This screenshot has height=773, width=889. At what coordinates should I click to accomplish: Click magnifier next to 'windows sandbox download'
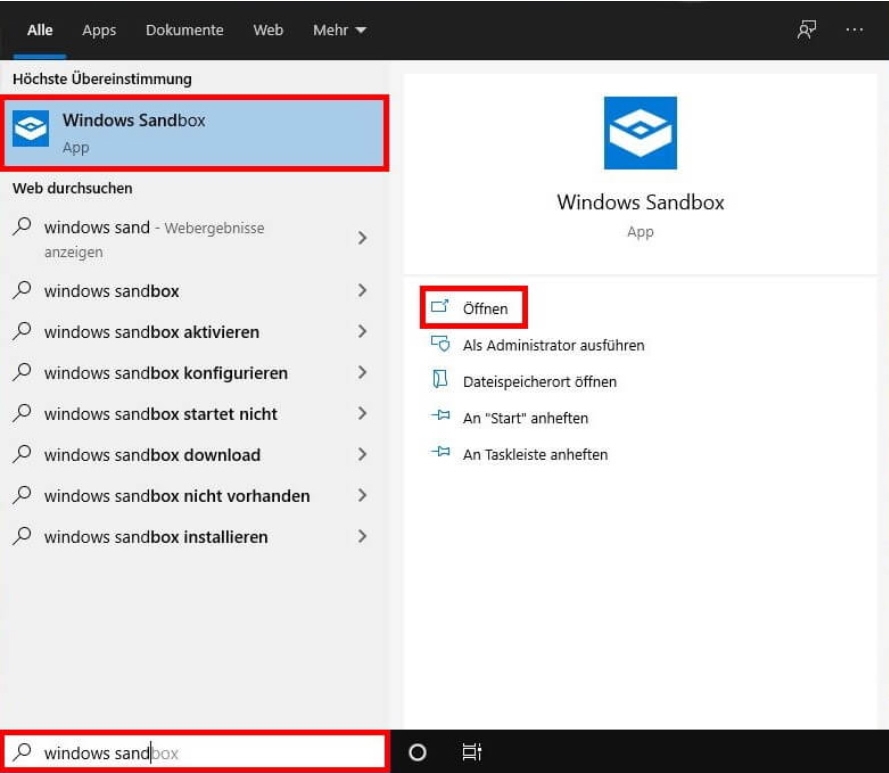(22, 454)
